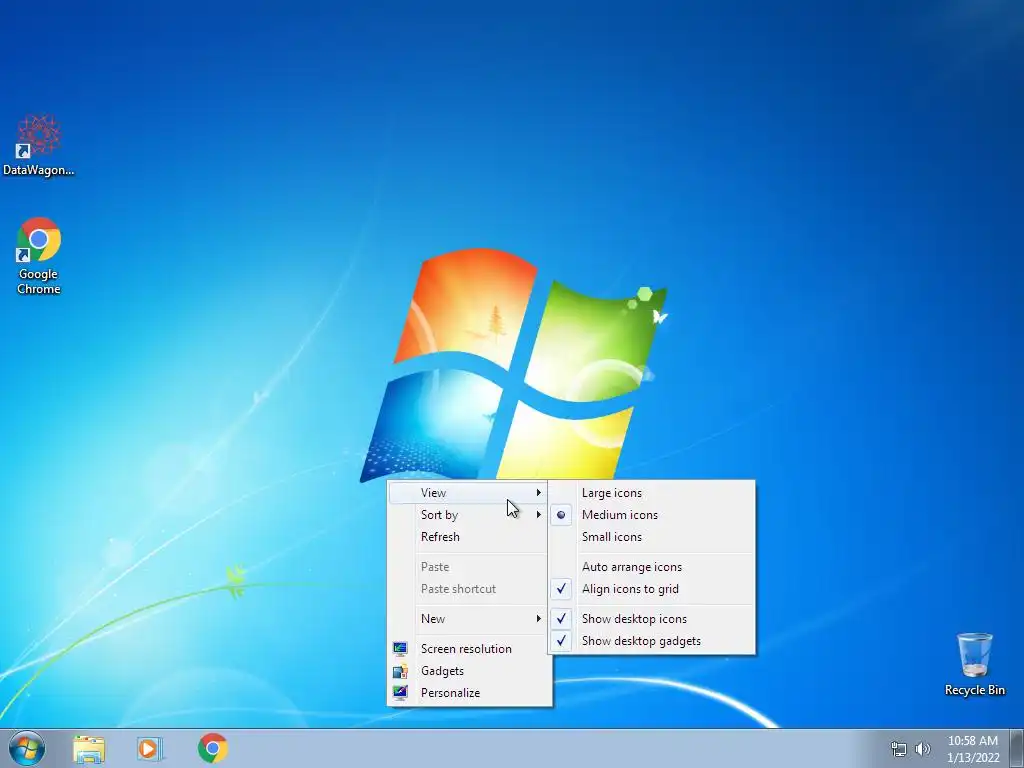
Task: Click the DataWagon... label text
Action: [39, 170]
